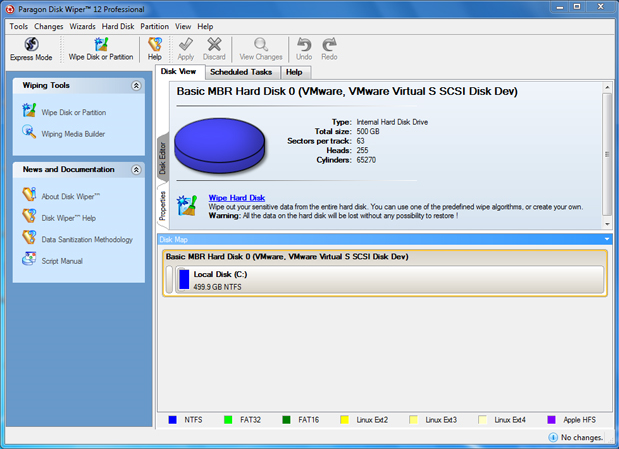Collapse the Wiping Tools panel
The width and height of the screenshot is (619, 449).
[x=136, y=86]
